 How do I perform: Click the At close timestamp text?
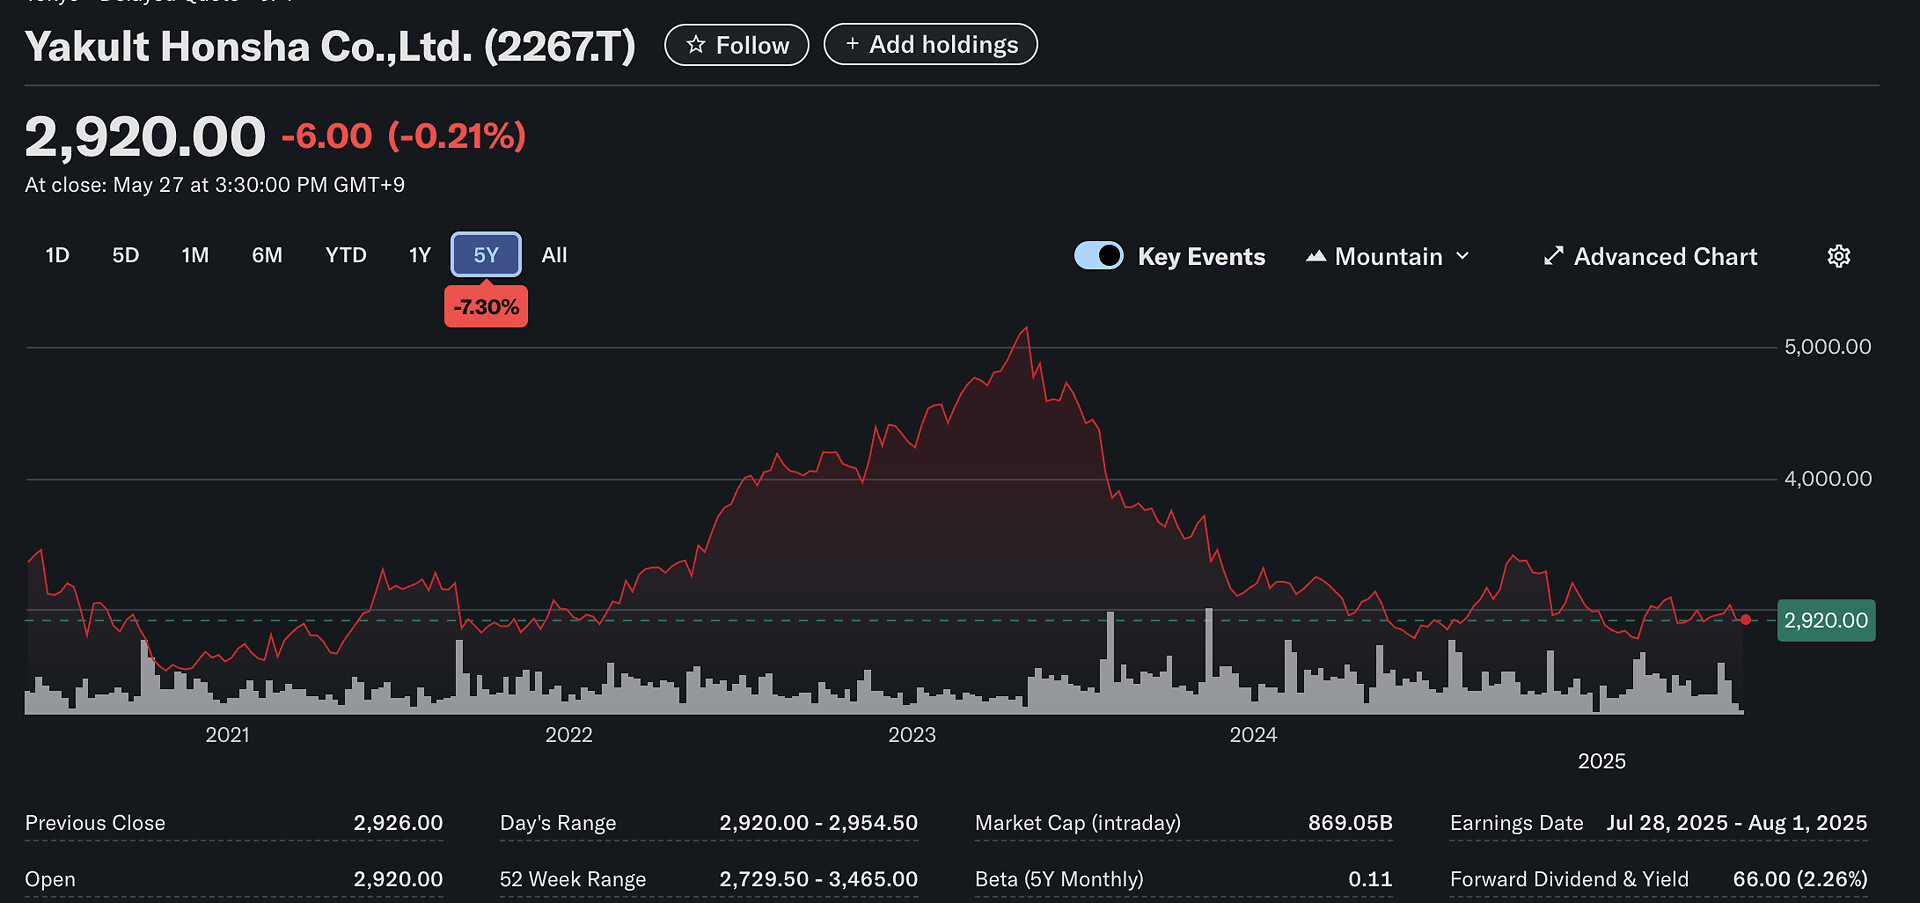(x=215, y=185)
